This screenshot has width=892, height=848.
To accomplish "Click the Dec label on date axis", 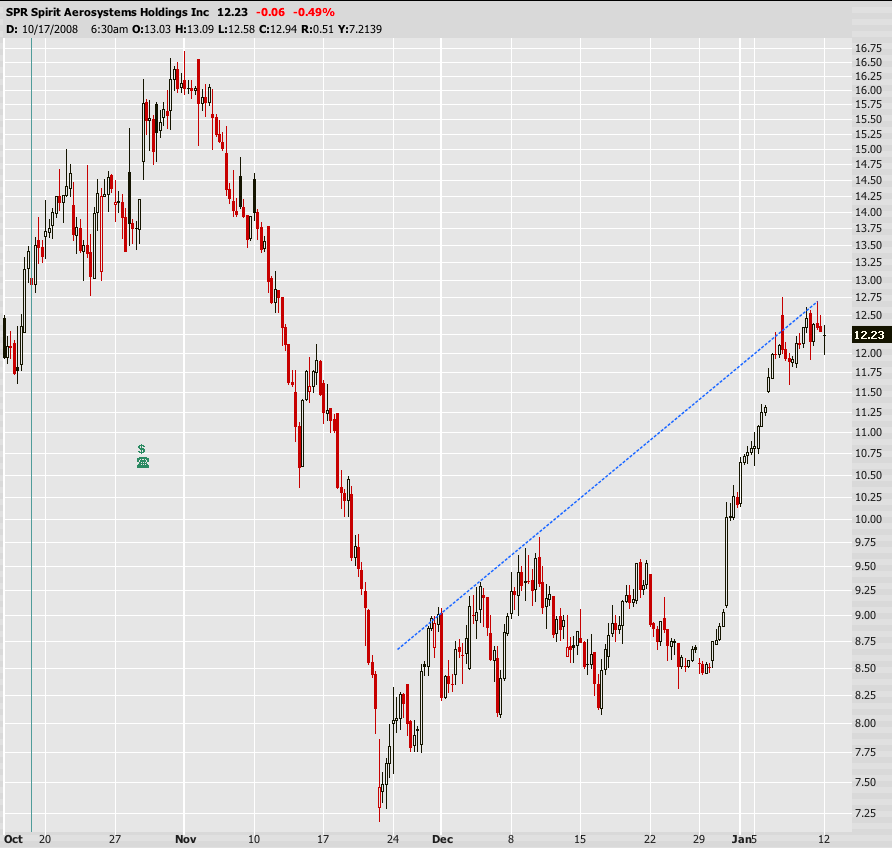I will (442, 838).
